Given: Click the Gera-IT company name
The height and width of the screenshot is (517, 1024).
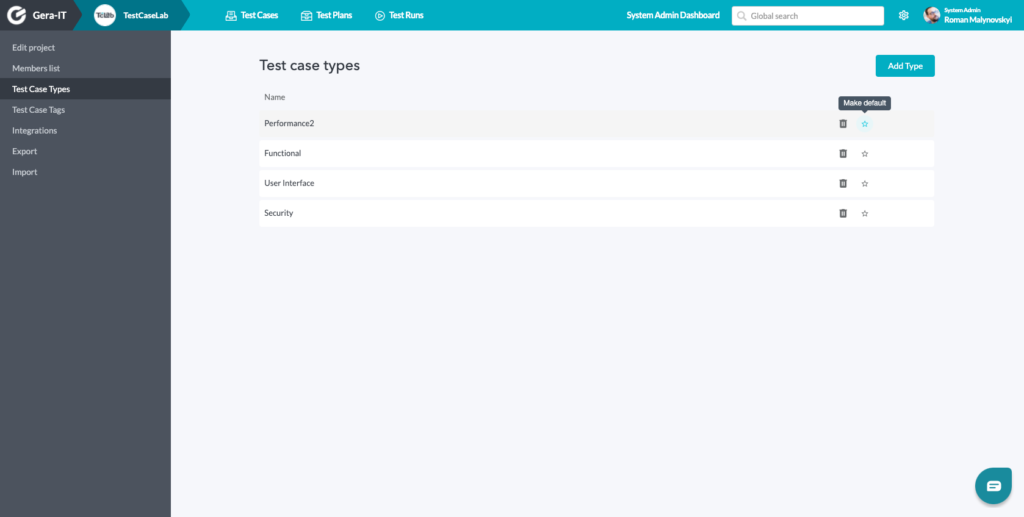Looking at the screenshot, I should (50, 15).
